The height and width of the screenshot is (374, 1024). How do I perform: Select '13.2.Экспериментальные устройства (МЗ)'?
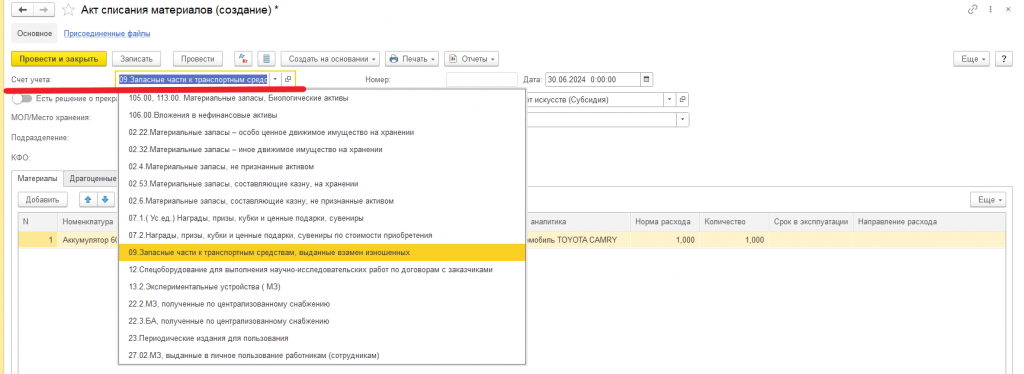coord(322,287)
